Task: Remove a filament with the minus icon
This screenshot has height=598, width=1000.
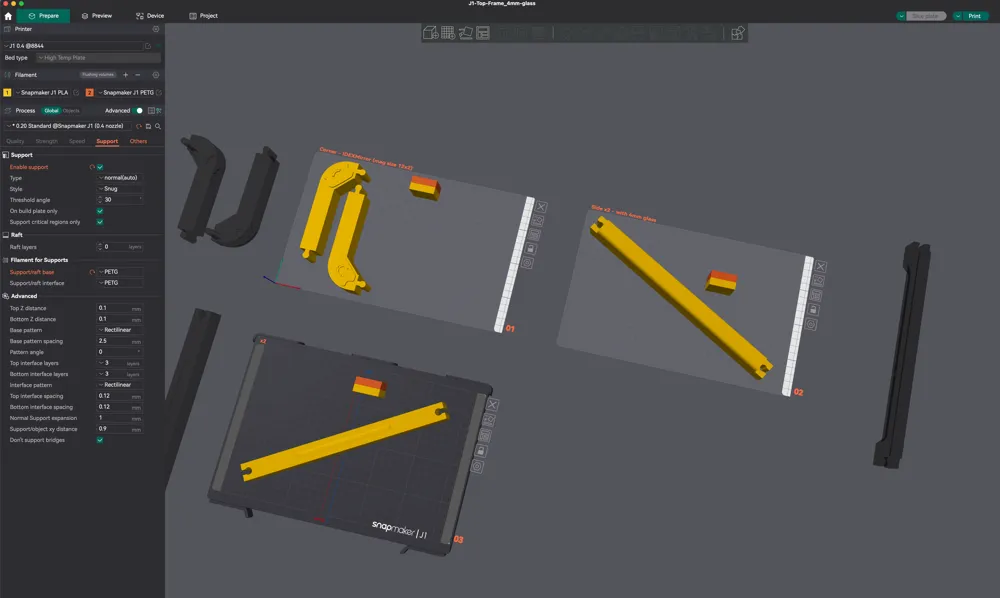Action: pos(138,75)
